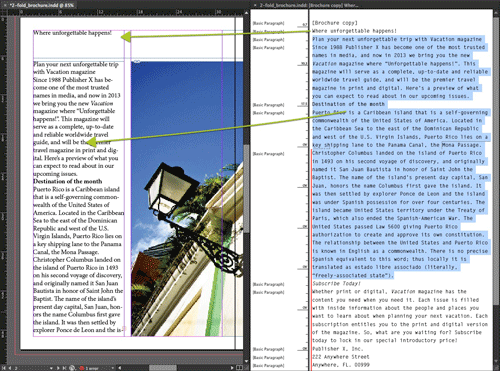Close the 2-fold_brochure.indd @ 85% document tab
Screen dimensions: 500x371
(x=5, y=4)
